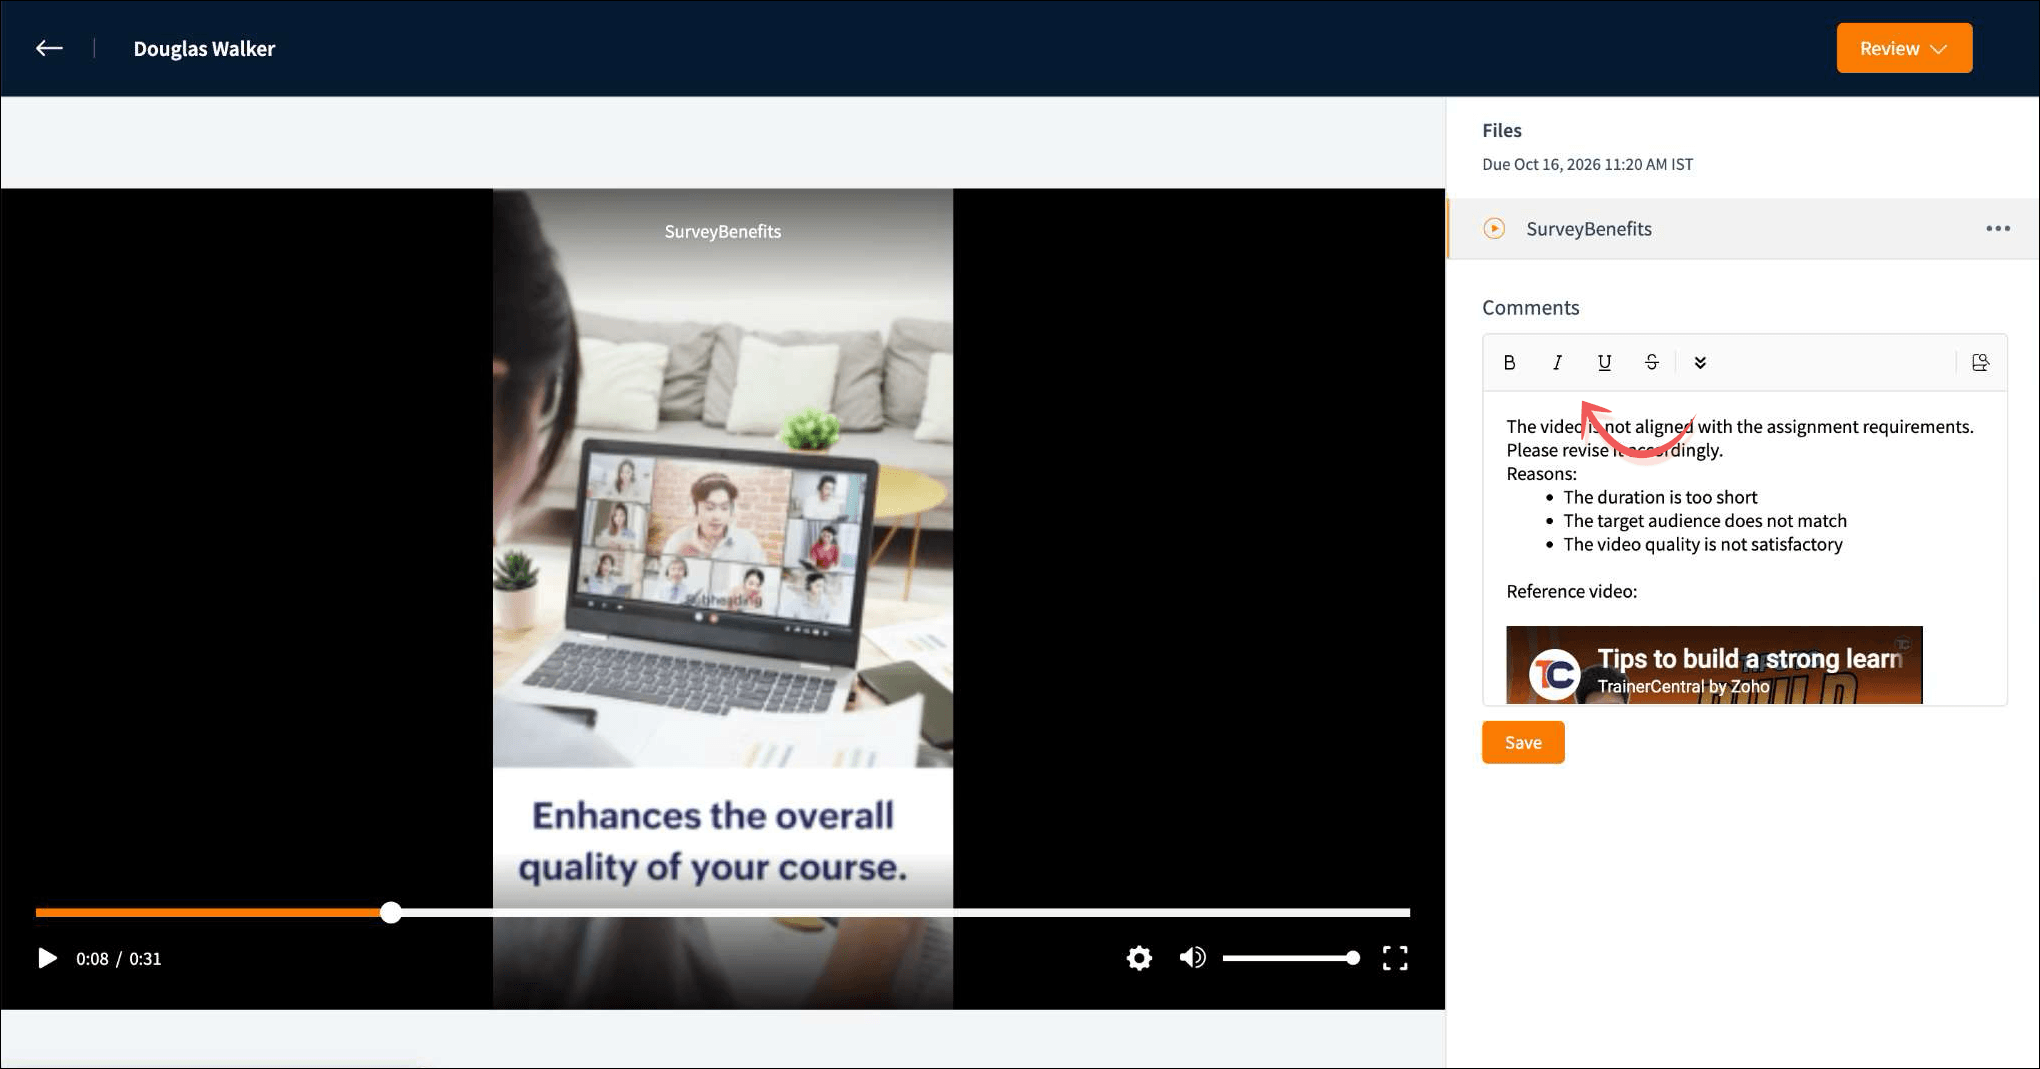Viewport: 2040px width, 1069px height.
Task: Click the SurveyBenefits play circle icon
Action: pyautogui.click(x=1494, y=229)
